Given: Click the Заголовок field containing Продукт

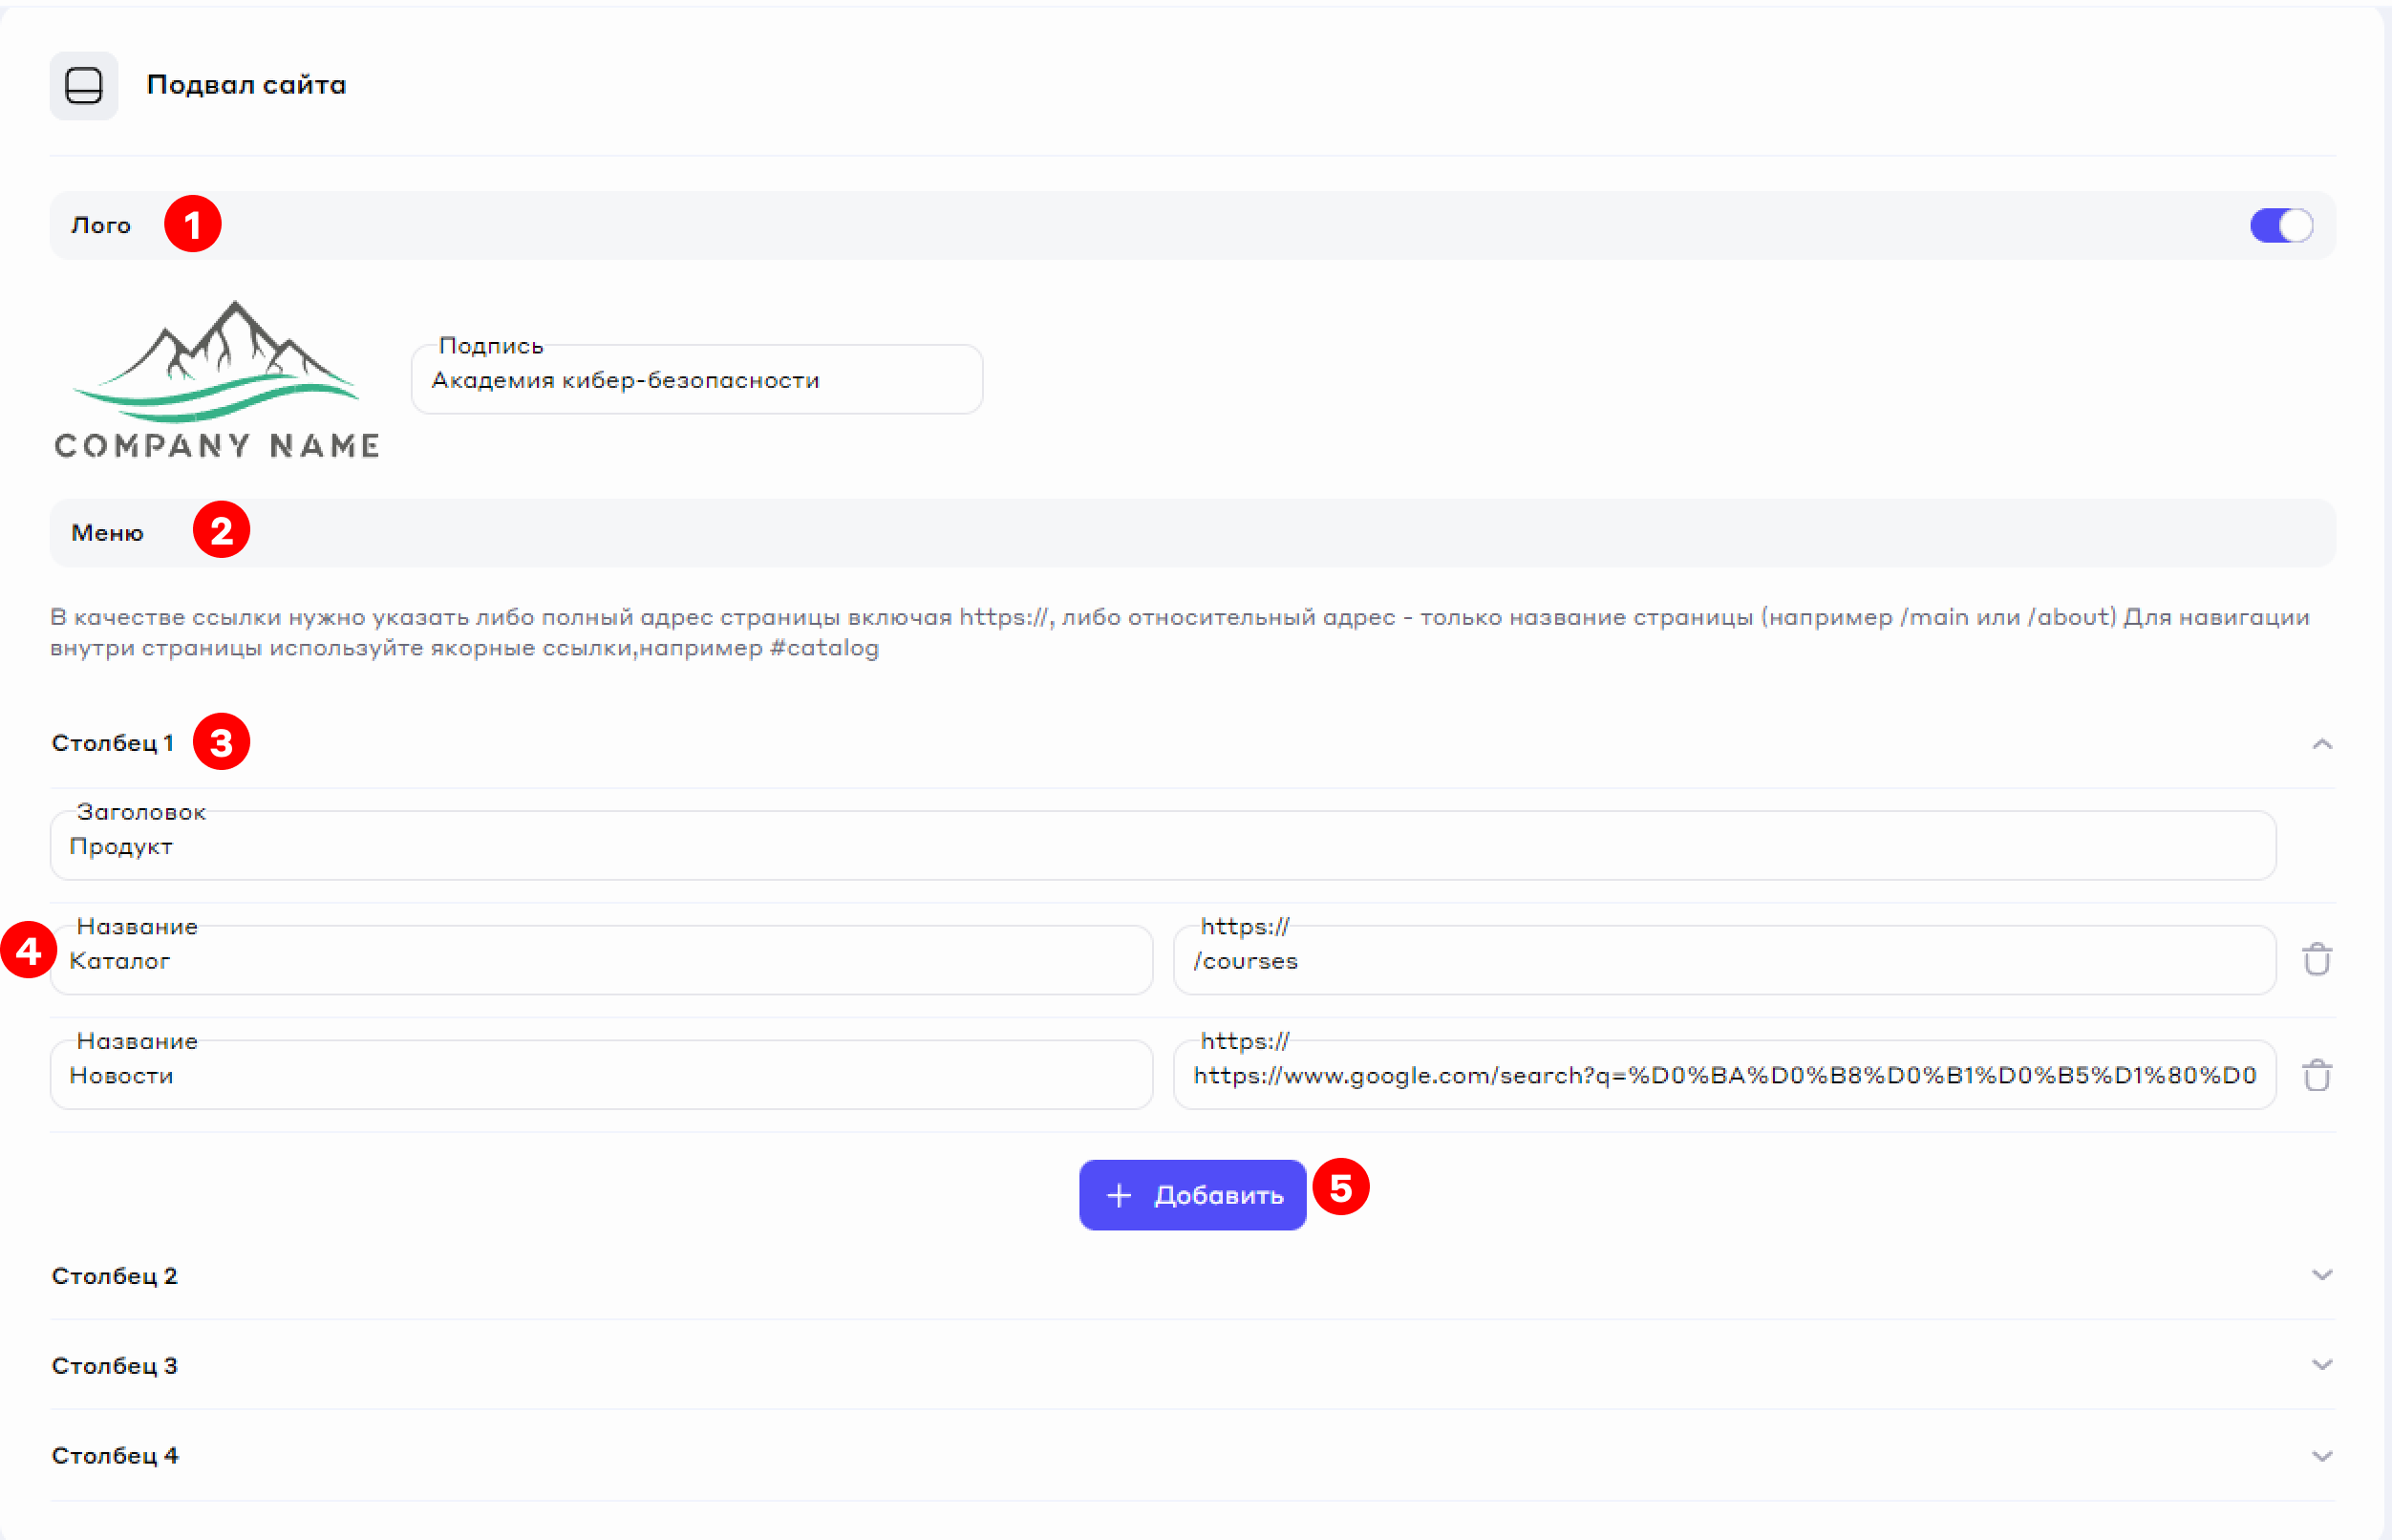Looking at the screenshot, I should (x=1162, y=847).
